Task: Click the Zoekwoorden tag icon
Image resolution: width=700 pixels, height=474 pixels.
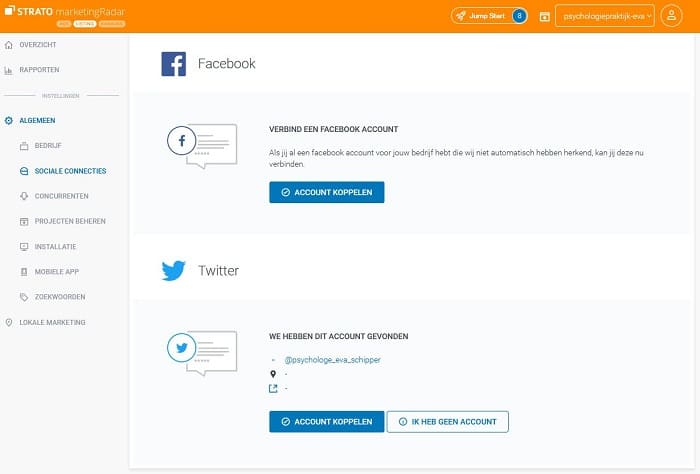Action: click(x=24, y=297)
